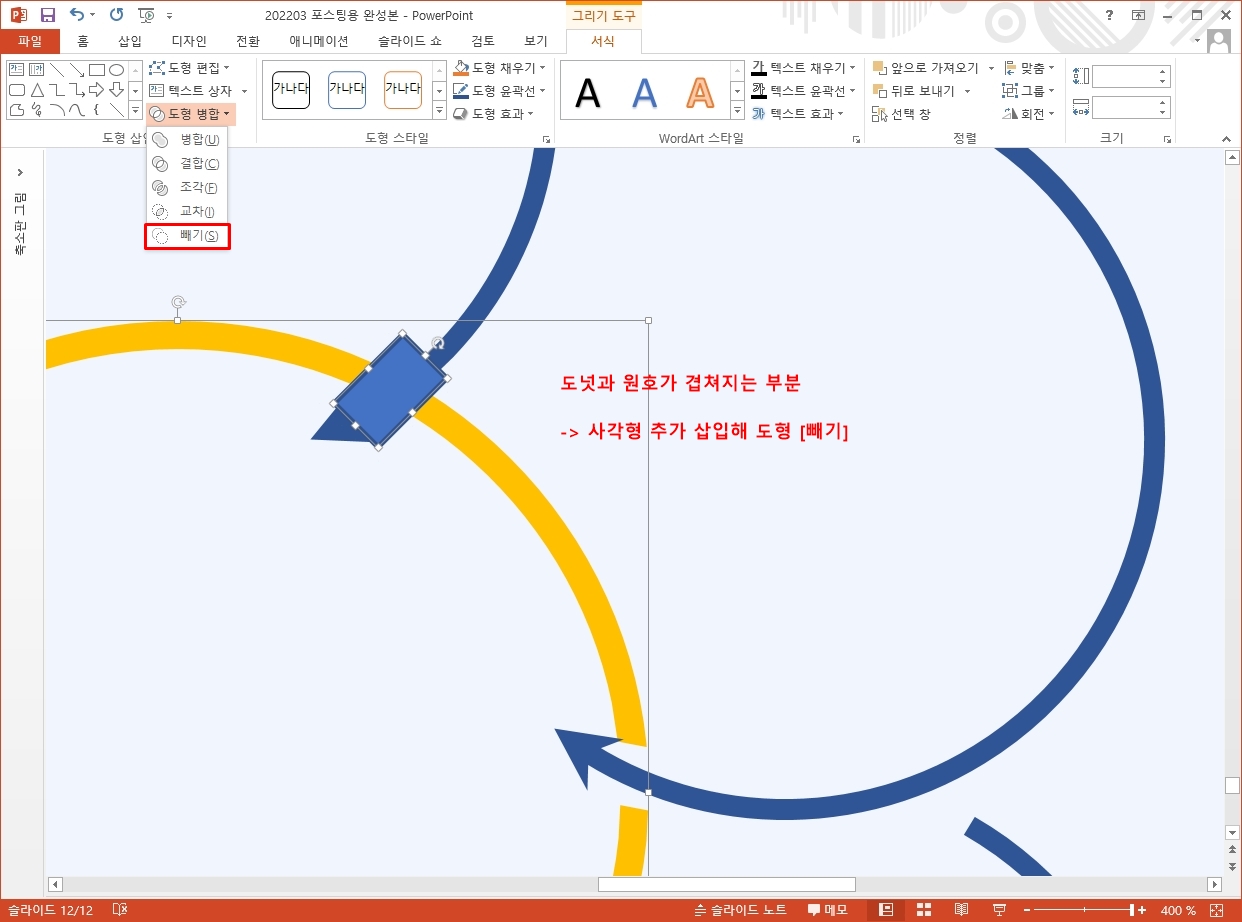Toggle slide notes (슬라이드 노트) pane

tap(740, 910)
